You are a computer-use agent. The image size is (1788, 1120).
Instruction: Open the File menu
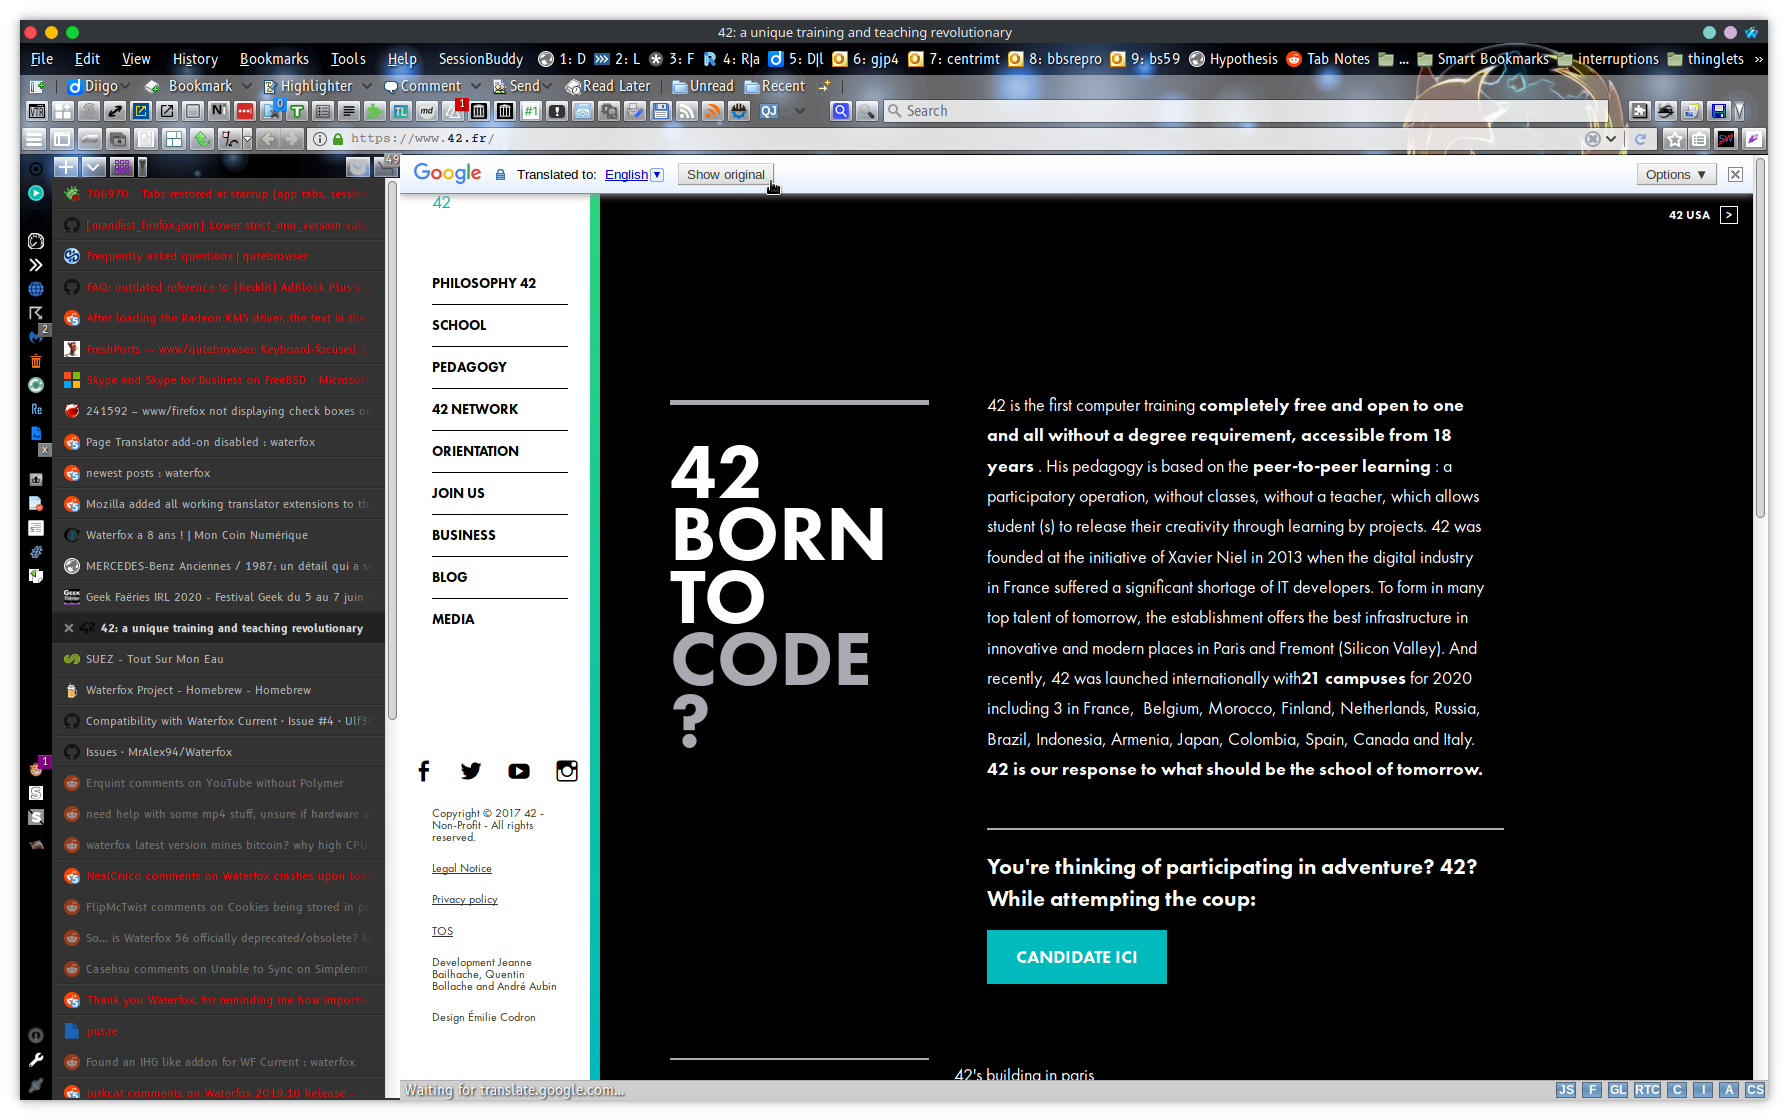click(x=42, y=59)
